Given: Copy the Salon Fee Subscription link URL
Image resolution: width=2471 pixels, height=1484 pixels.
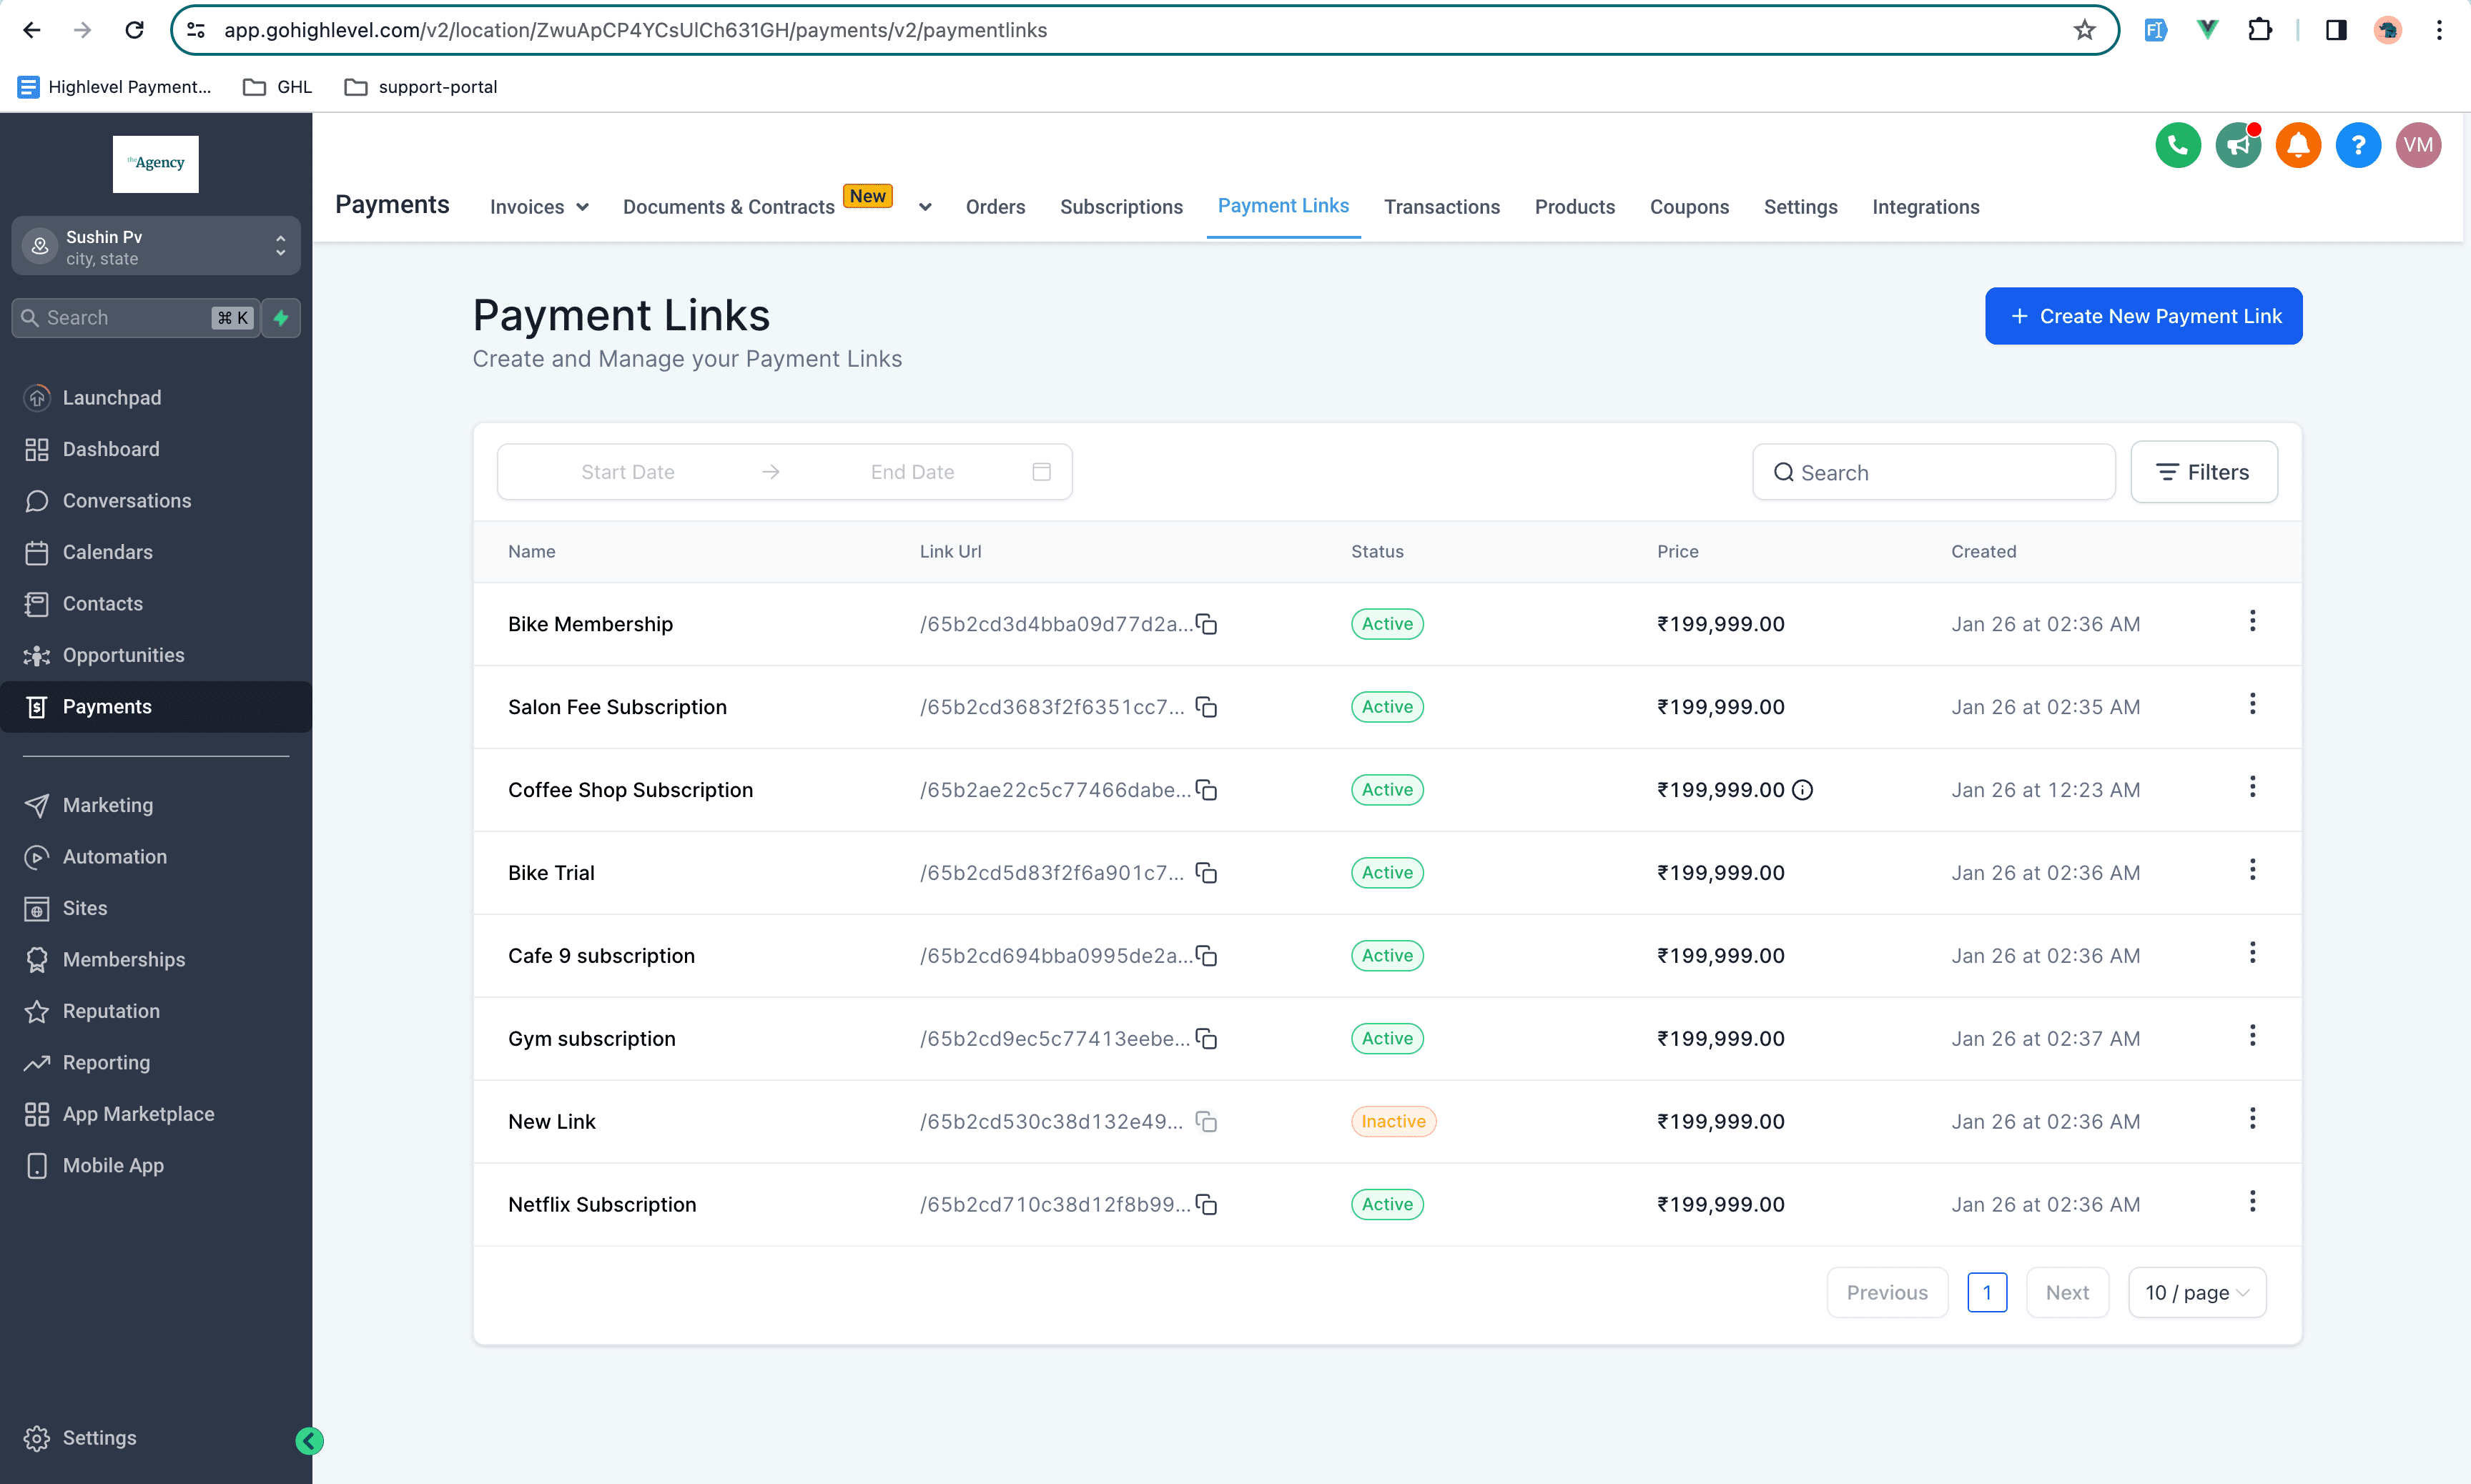Looking at the screenshot, I should click(1207, 707).
